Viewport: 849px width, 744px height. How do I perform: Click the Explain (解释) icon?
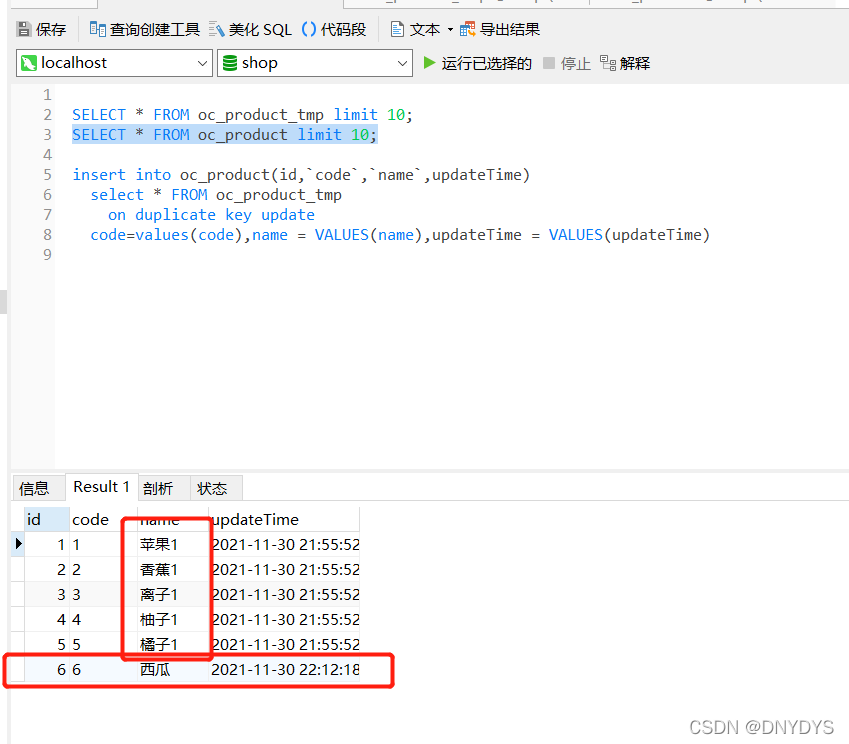click(608, 63)
